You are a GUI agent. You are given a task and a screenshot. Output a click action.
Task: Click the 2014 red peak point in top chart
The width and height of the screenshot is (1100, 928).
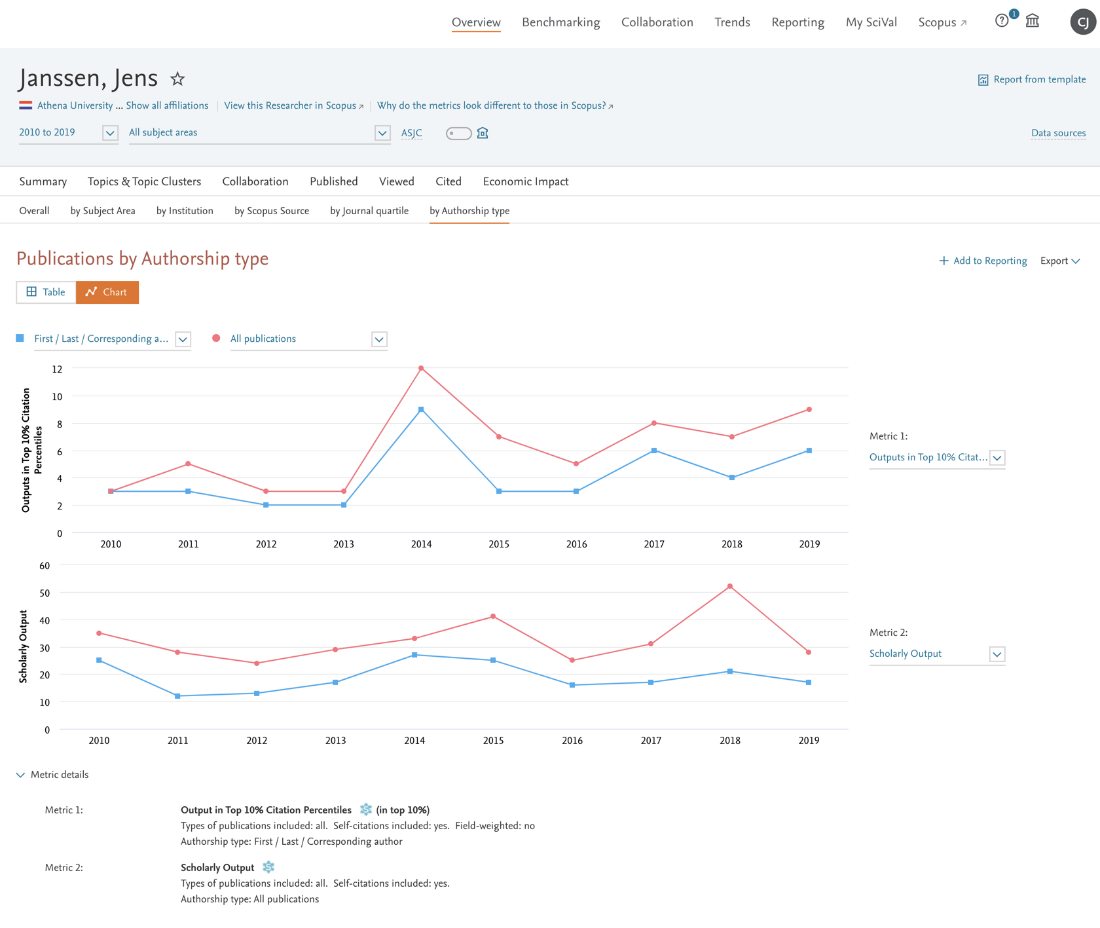[421, 368]
